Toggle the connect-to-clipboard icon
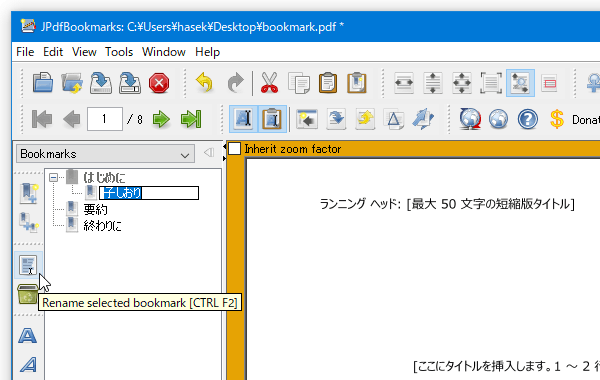Image resolution: width=600 pixels, height=380 pixels. 272,119
